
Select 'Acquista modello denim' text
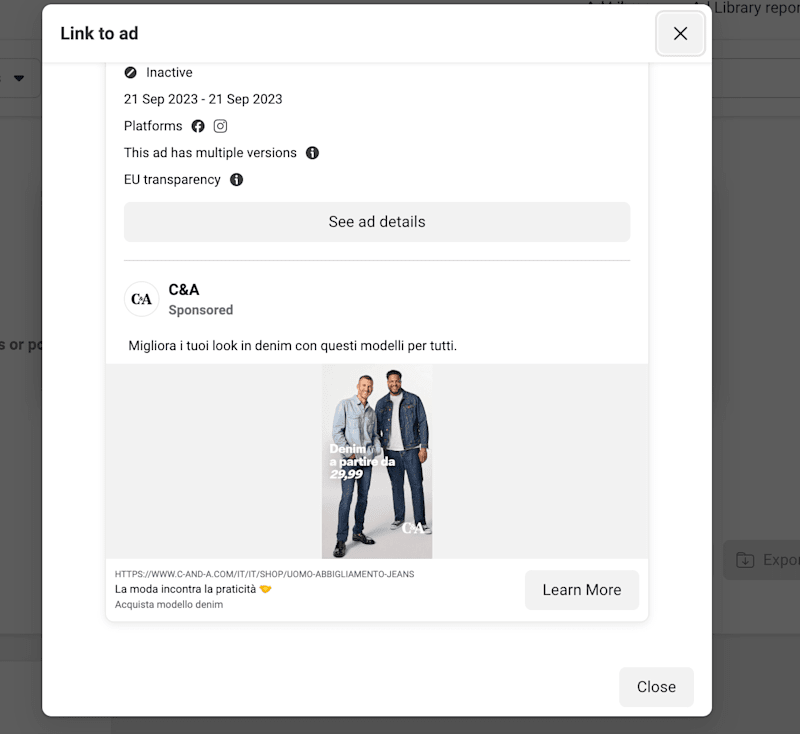[x=169, y=604]
